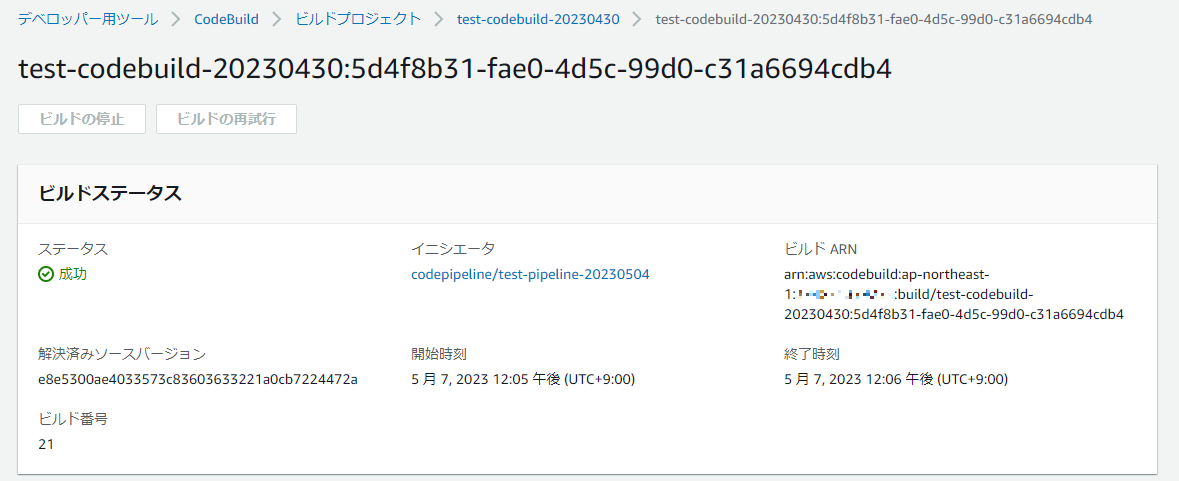1179x481 pixels.
Task: Click the resolved source version hash
Action: [198, 380]
